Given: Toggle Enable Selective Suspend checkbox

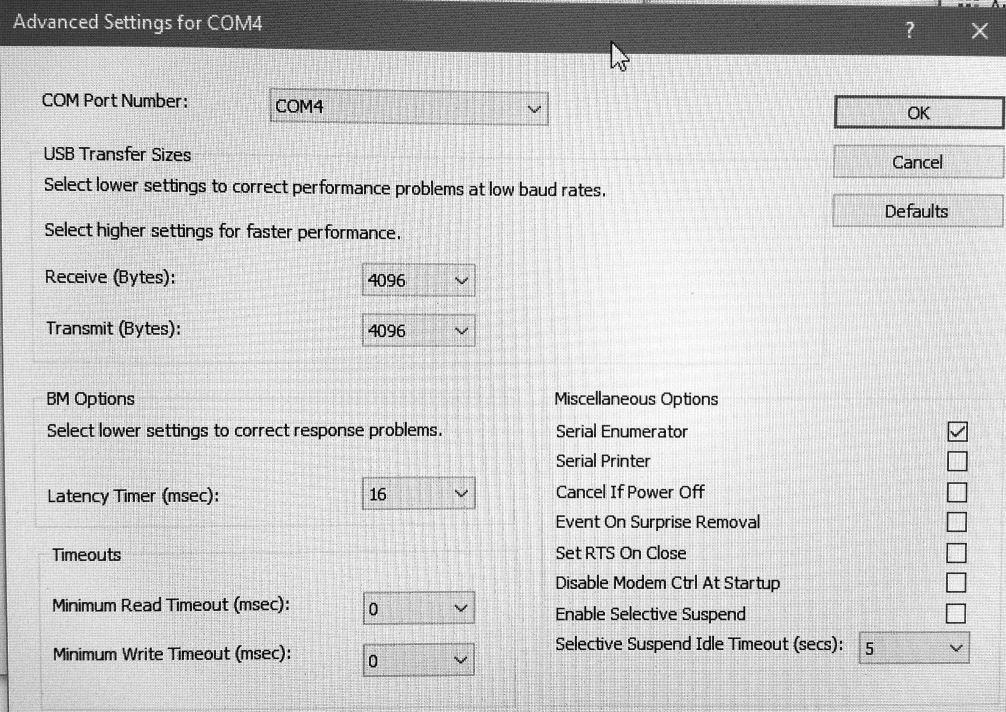Looking at the screenshot, I should [x=955, y=613].
